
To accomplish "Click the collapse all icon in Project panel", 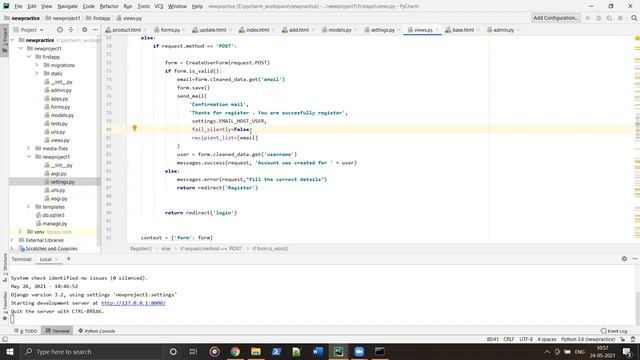I will point(71,30).
